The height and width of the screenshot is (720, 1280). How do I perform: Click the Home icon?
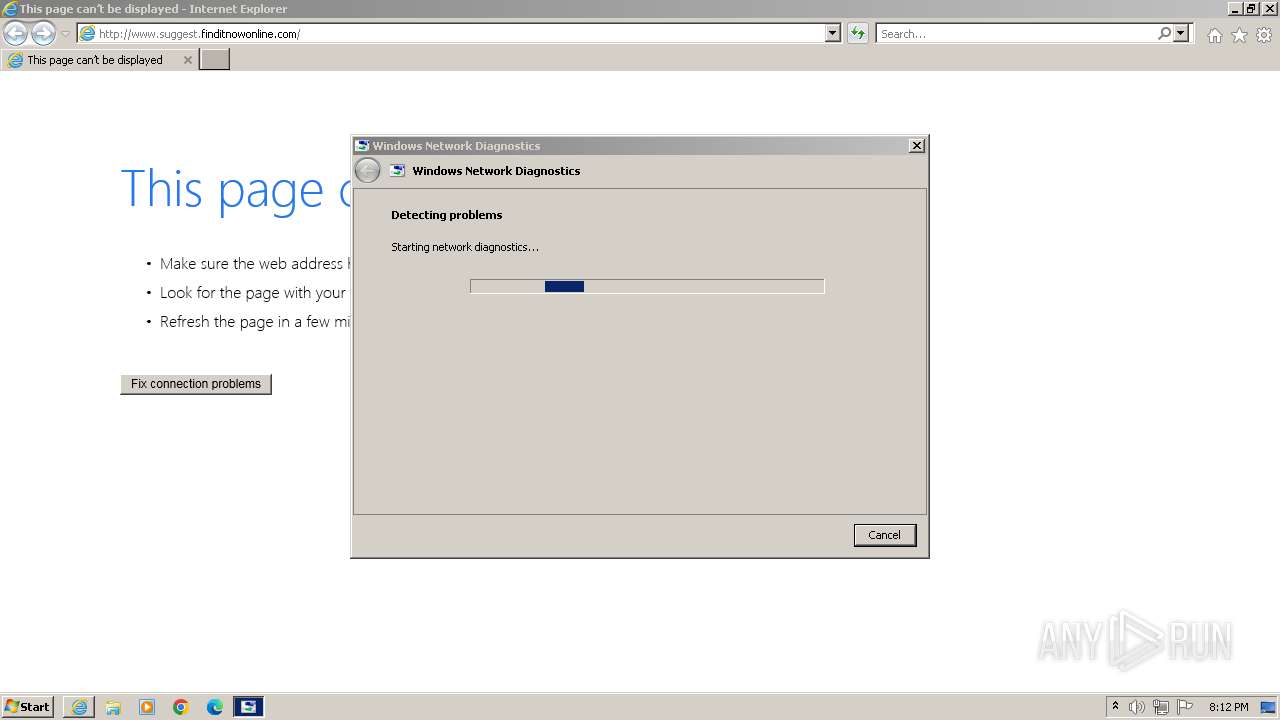pyautogui.click(x=1214, y=35)
